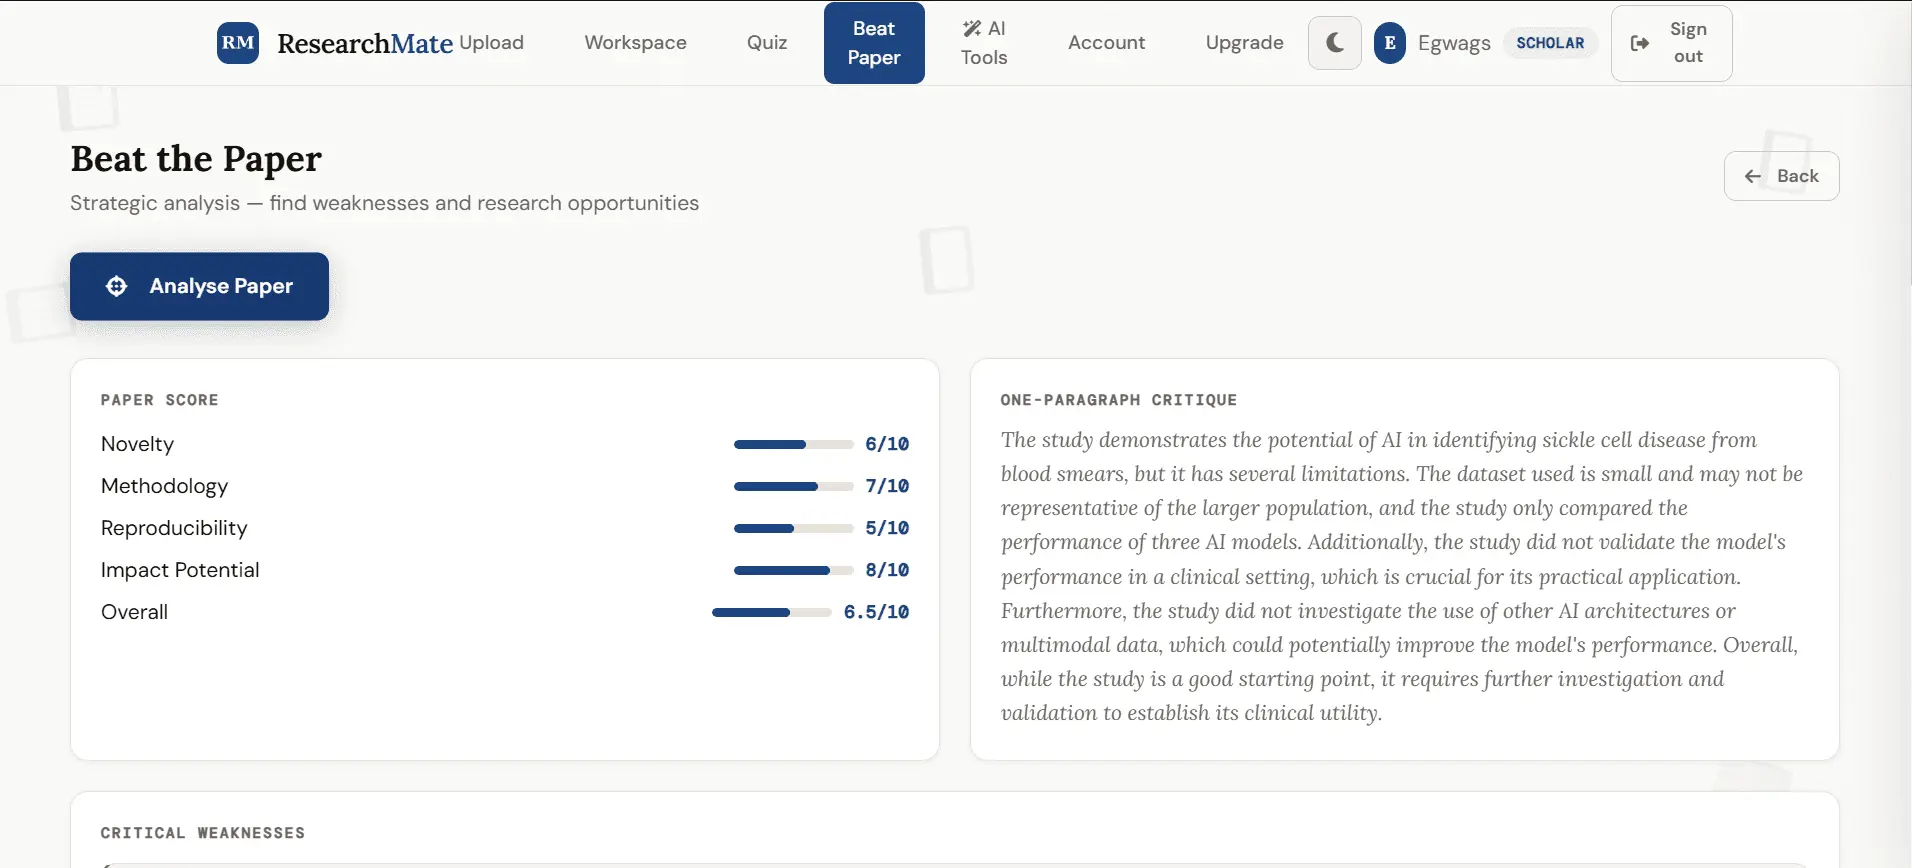Click the 7/10 Methodology value
Viewport: 1912px width, 868px height.
click(x=887, y=486)
